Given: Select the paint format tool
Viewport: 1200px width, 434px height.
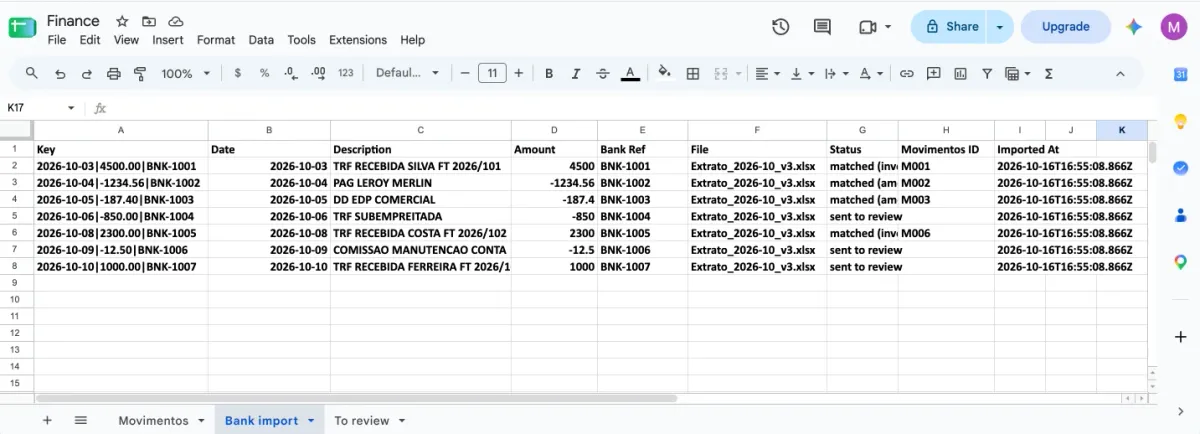Looking at the screenshot, I should 140,73.
